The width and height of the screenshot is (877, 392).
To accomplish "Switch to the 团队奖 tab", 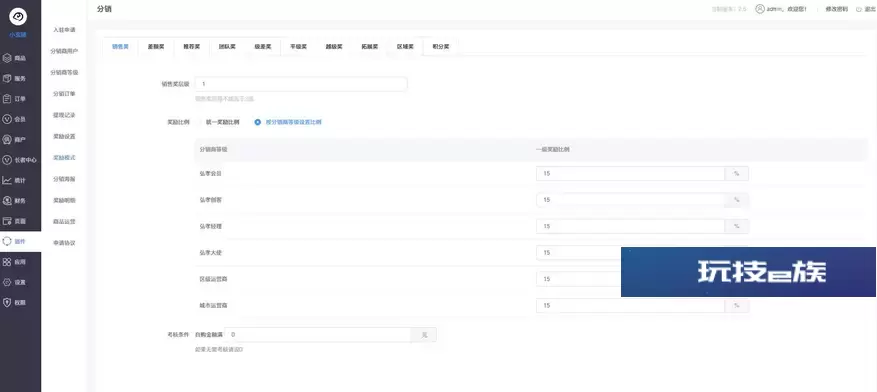I will pos(227,47).
